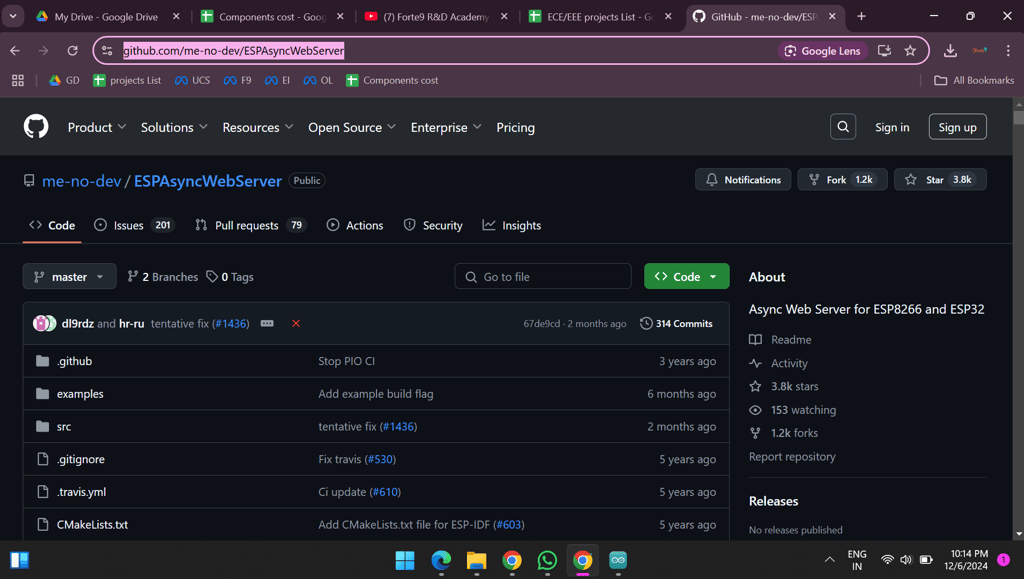Viewport: 1024px width, 579px height.
Task: Click Google Lens button in address bar
Action: 822,50
